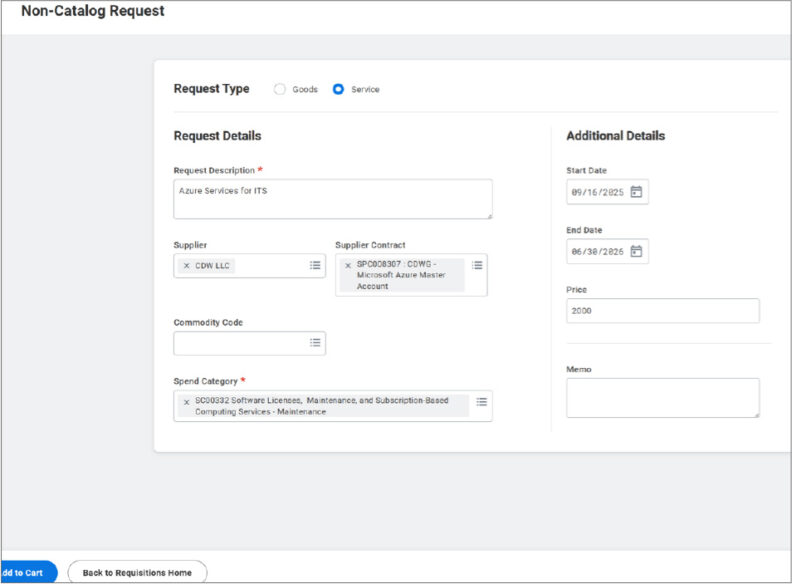Click the Request Description field label
The height and width of the screenshot is (584, 792).
coord(214,170)
